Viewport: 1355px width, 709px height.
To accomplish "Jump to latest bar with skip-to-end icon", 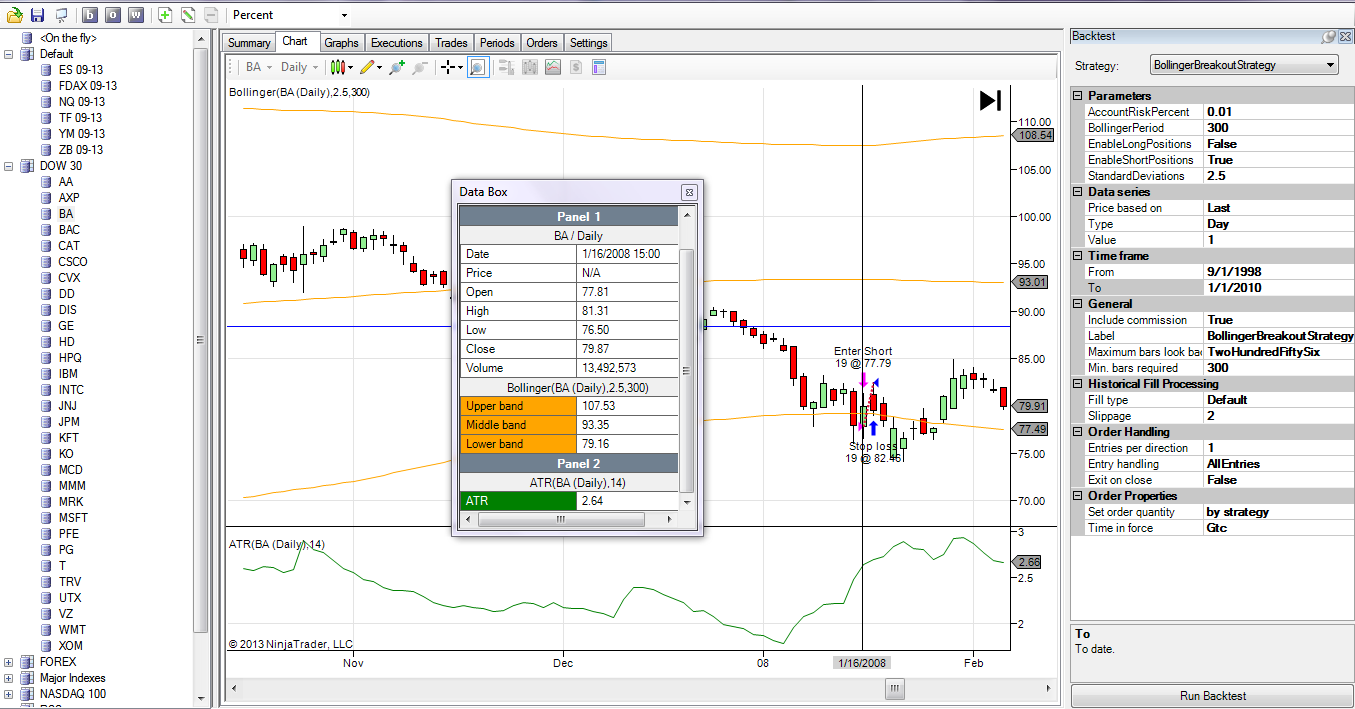I will point(990,100).
